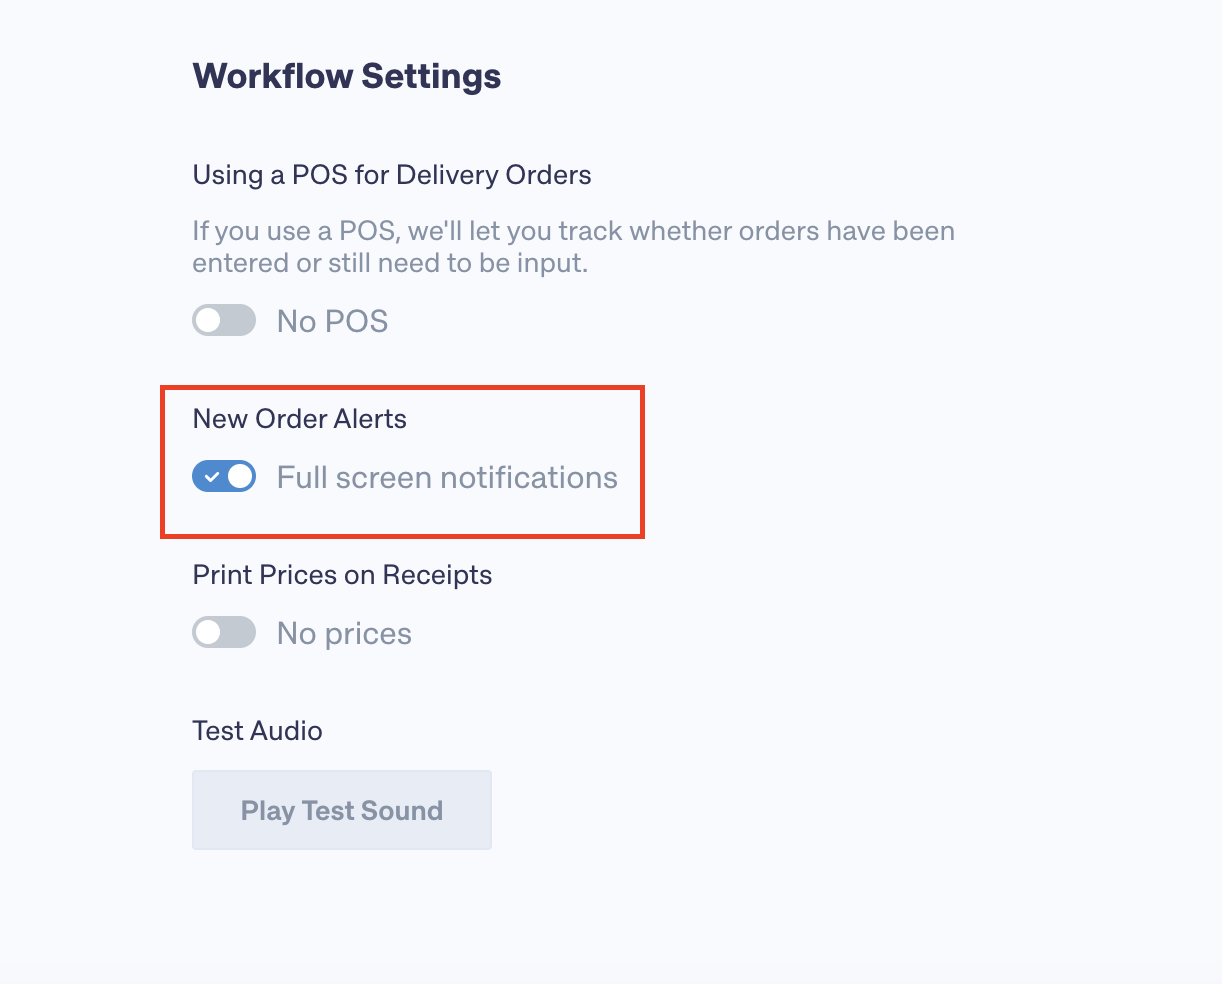The height and width of the screenshot is (984, 1222).
Task: Click the "entered or still need to be input" line
Action: tap(390, 264)
